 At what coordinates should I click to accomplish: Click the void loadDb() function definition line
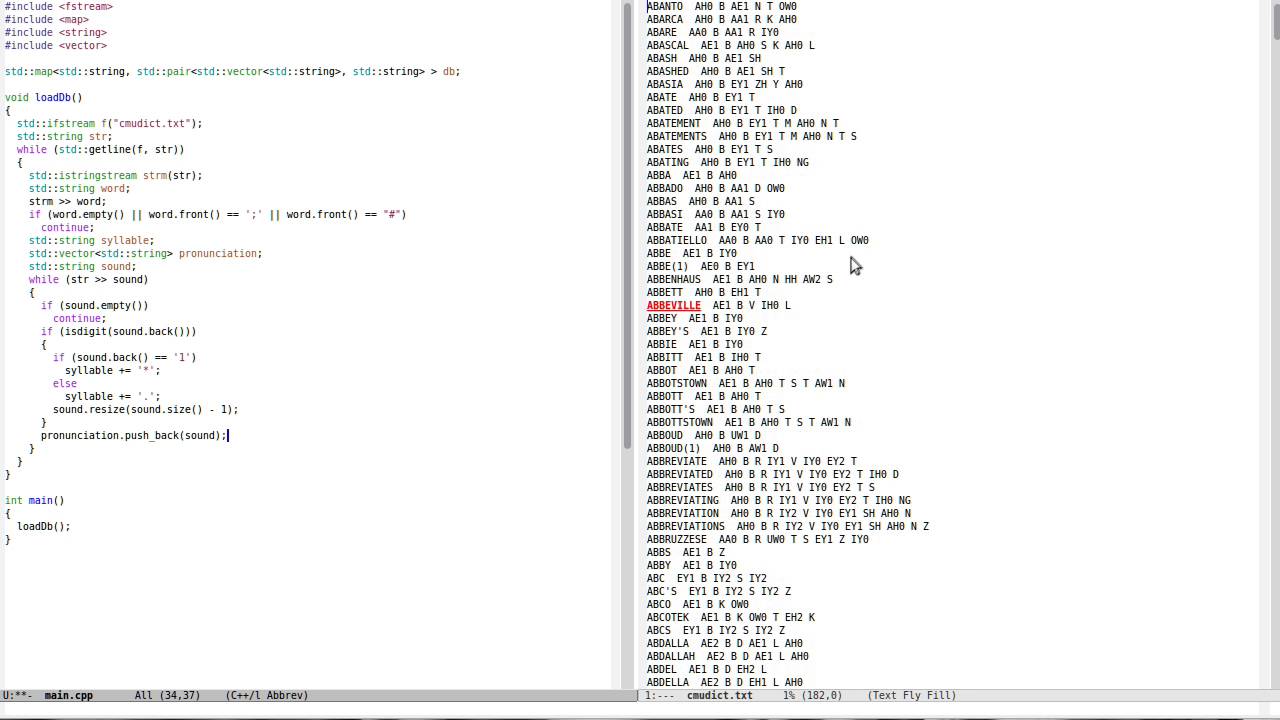click(44, 97)
